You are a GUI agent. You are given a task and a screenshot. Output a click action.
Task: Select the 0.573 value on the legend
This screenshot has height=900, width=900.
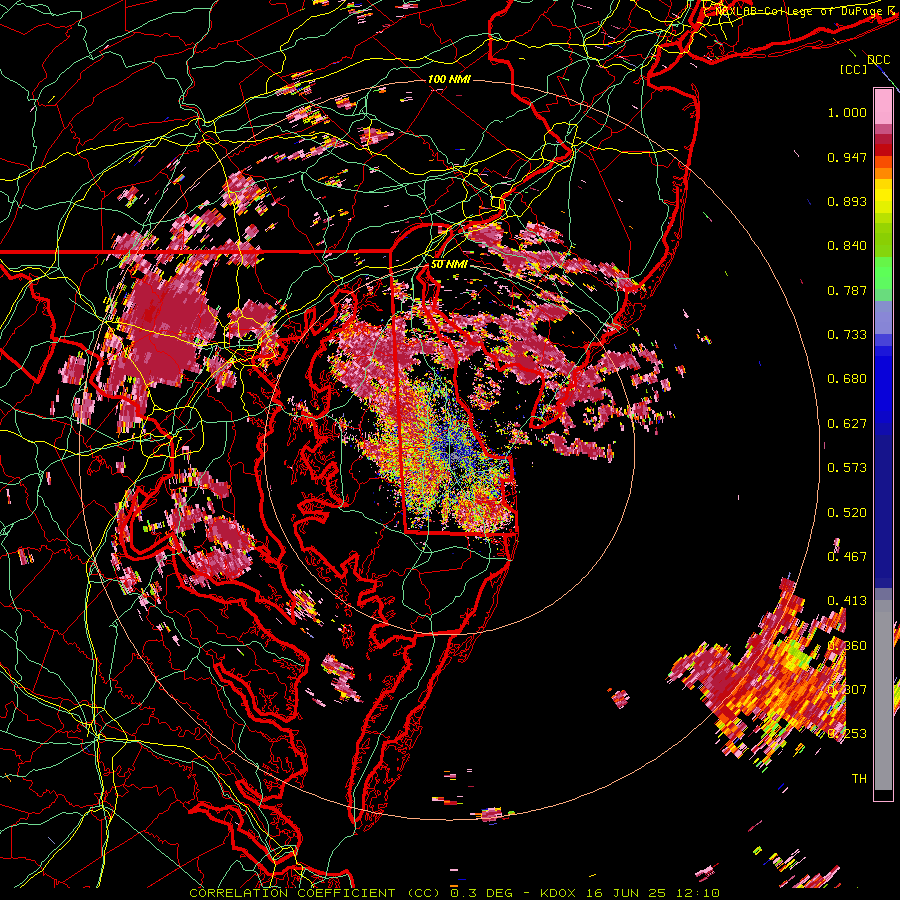tap(847, 468)
